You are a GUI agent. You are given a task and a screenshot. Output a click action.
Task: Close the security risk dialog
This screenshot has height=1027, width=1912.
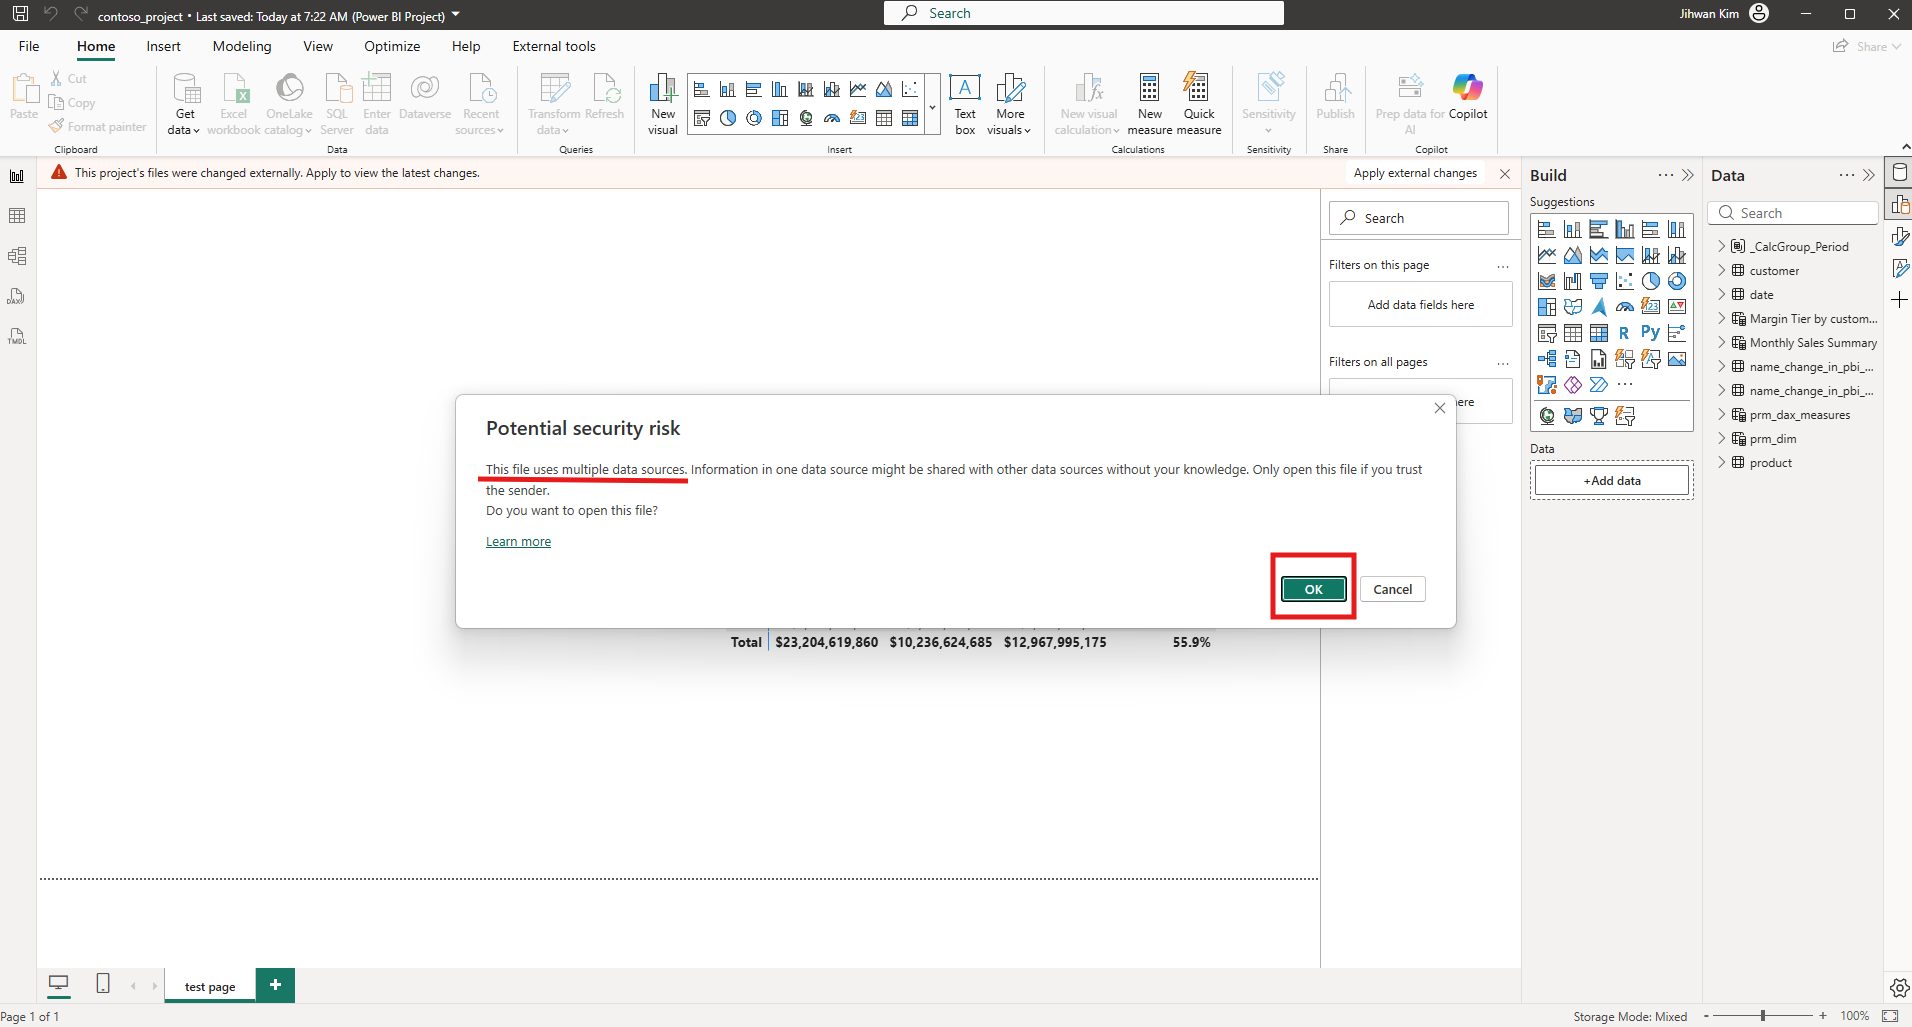click(1440, 408)
